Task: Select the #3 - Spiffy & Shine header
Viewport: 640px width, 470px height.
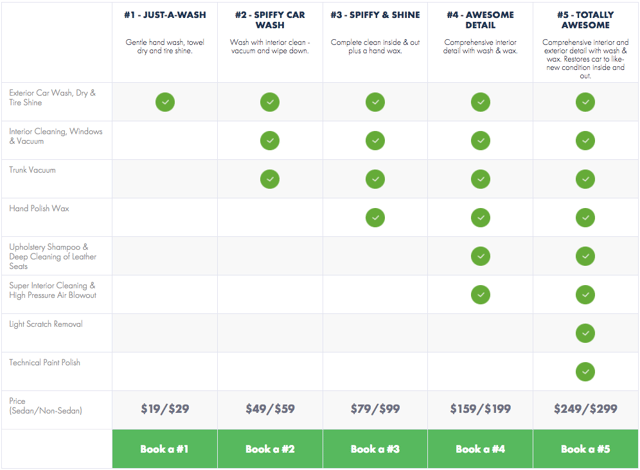Action: tap(375, 15)
